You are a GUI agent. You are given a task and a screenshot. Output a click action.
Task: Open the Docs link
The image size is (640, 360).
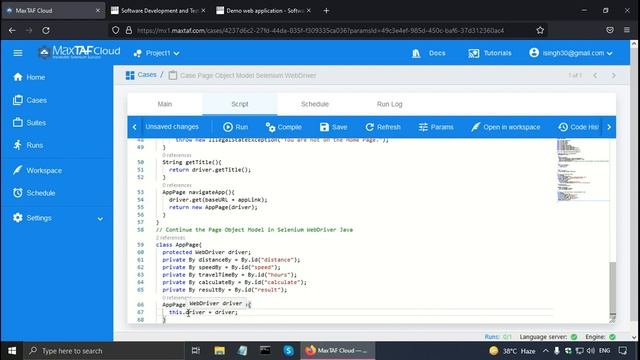click(x=429, y=53)
